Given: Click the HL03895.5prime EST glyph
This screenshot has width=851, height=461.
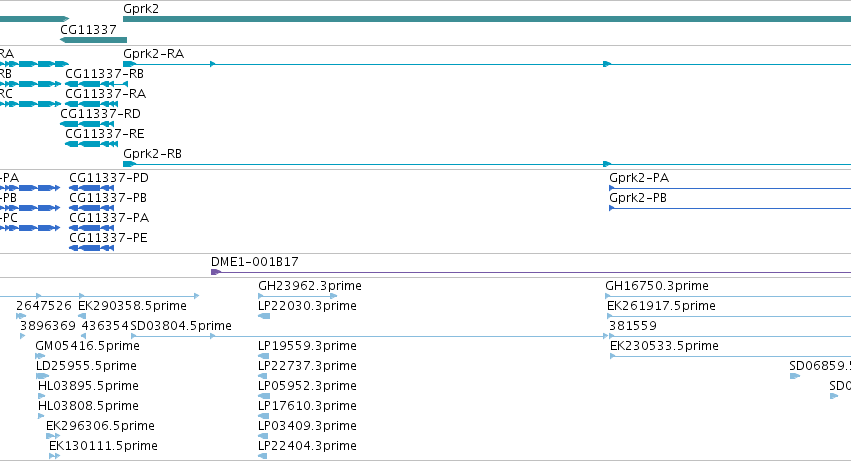Looking at the screenshot, I should tap(41, 396).
